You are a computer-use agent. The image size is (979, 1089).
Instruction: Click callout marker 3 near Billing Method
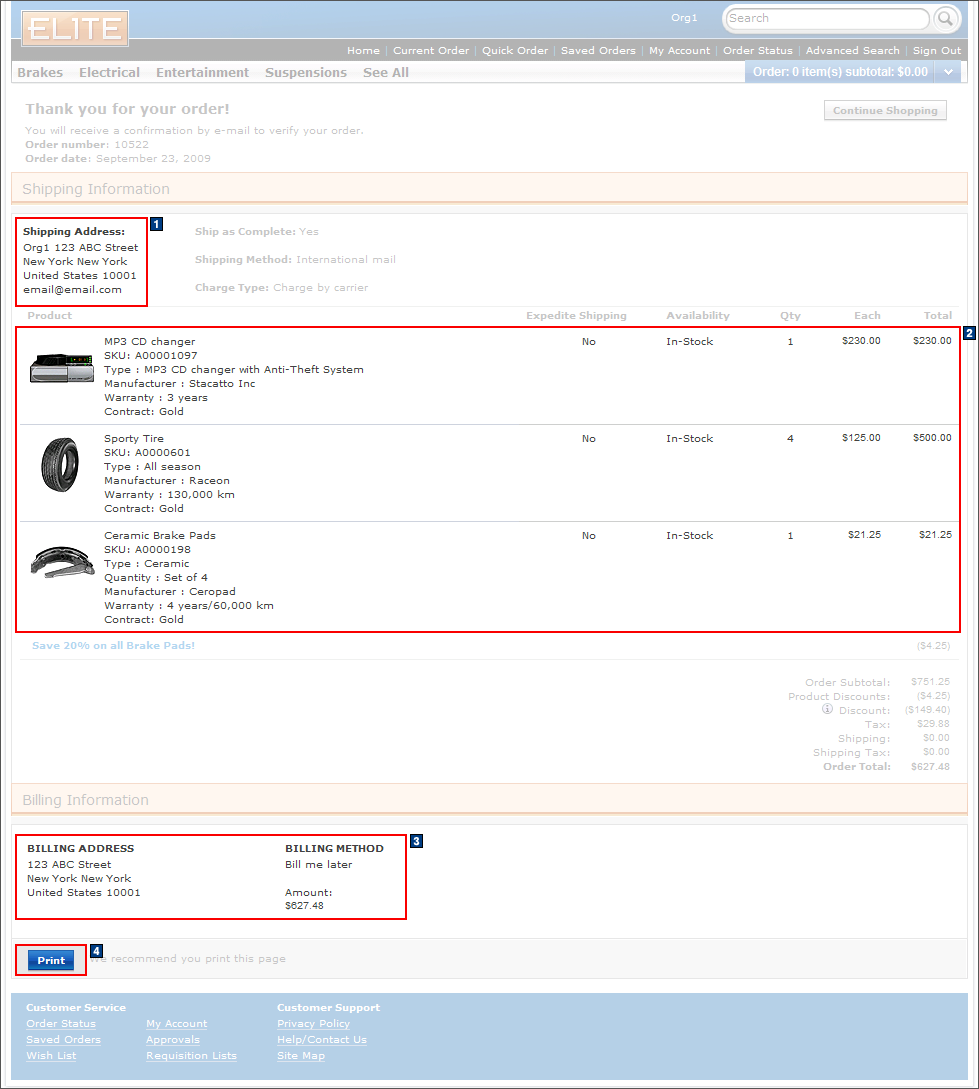(x=416, y=841)
